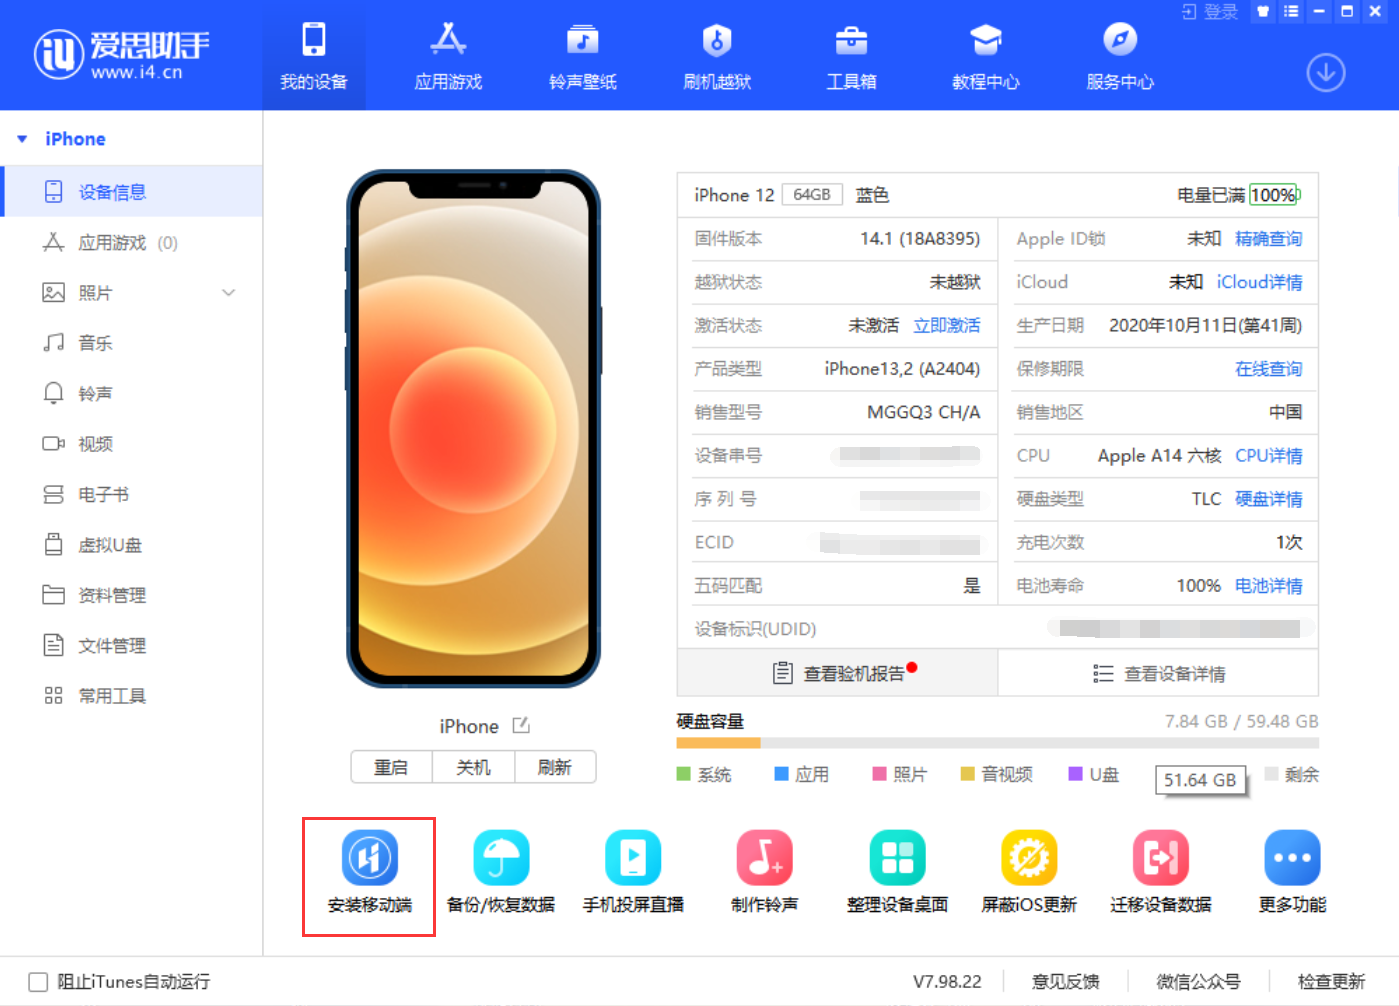This screenshot has height=1006, width=1399.
Task: Click version text V7.98.22
Action: 947,982
